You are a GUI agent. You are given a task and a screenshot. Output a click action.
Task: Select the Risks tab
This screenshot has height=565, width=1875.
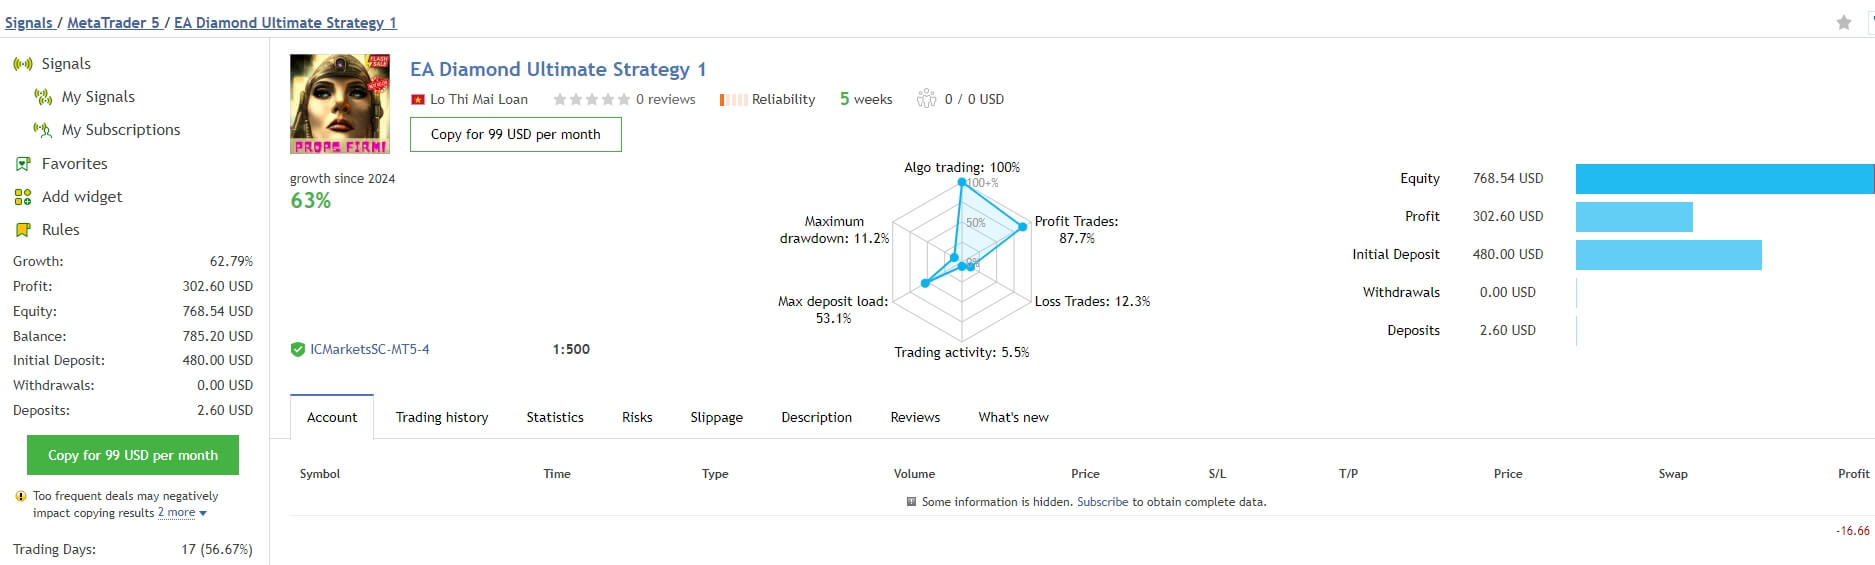[x=637, y=417]
